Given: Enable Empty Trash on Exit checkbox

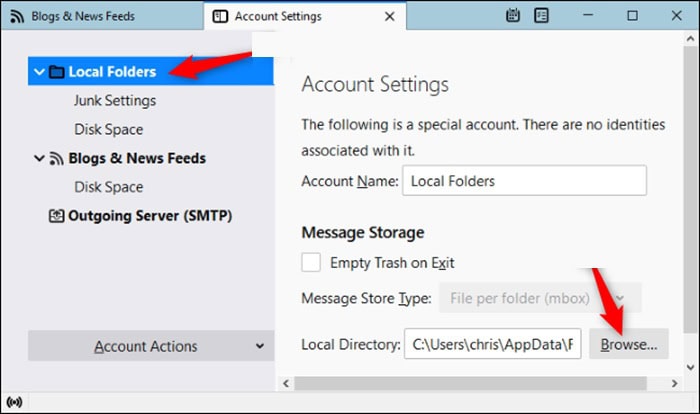Looking at the screenshot, I should (x=312, y=263).
